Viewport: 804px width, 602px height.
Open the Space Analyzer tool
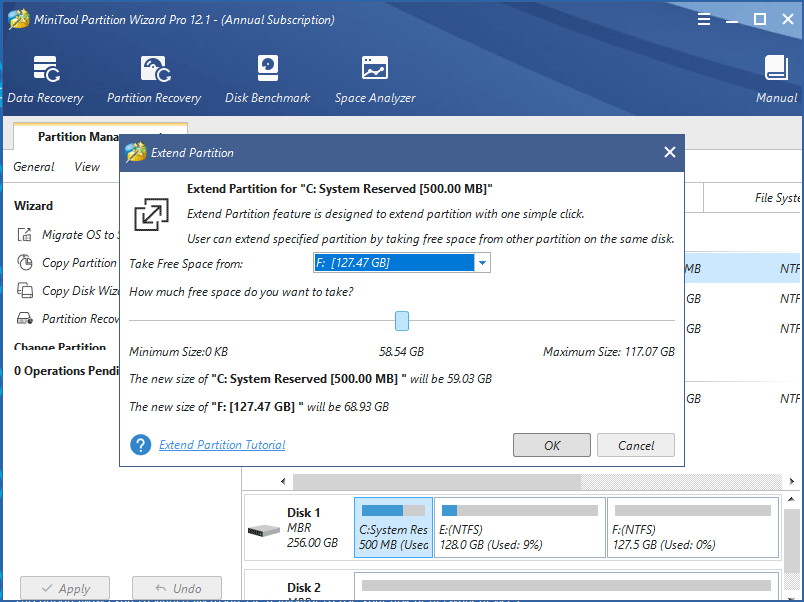(375, 79)
